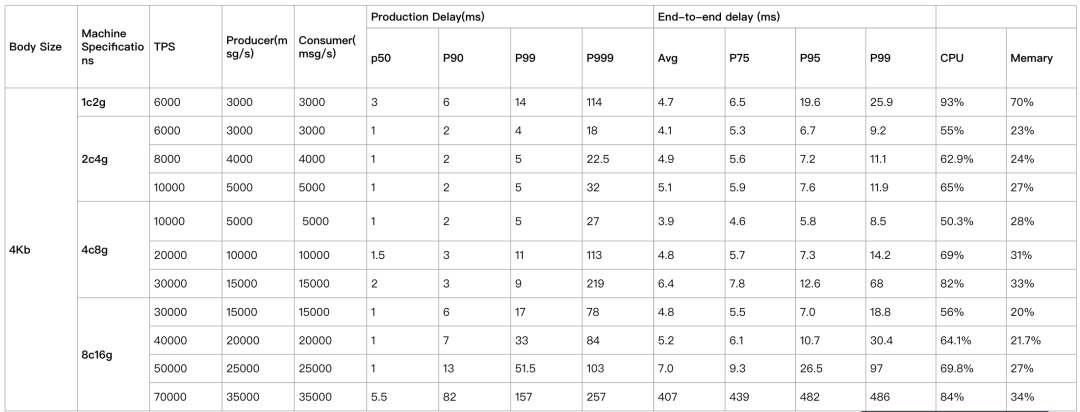Viewport: 1080px width, 412px height.
Task: Click the 4c8g machine specification cell
Action: 113,249
